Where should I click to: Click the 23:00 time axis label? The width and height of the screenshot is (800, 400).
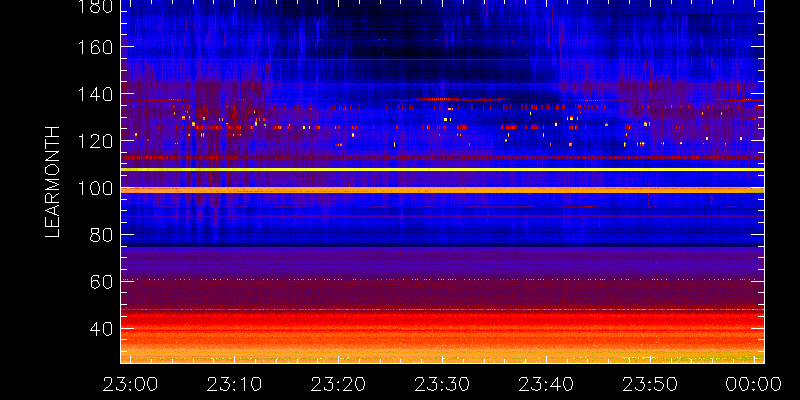click(130, 384)
